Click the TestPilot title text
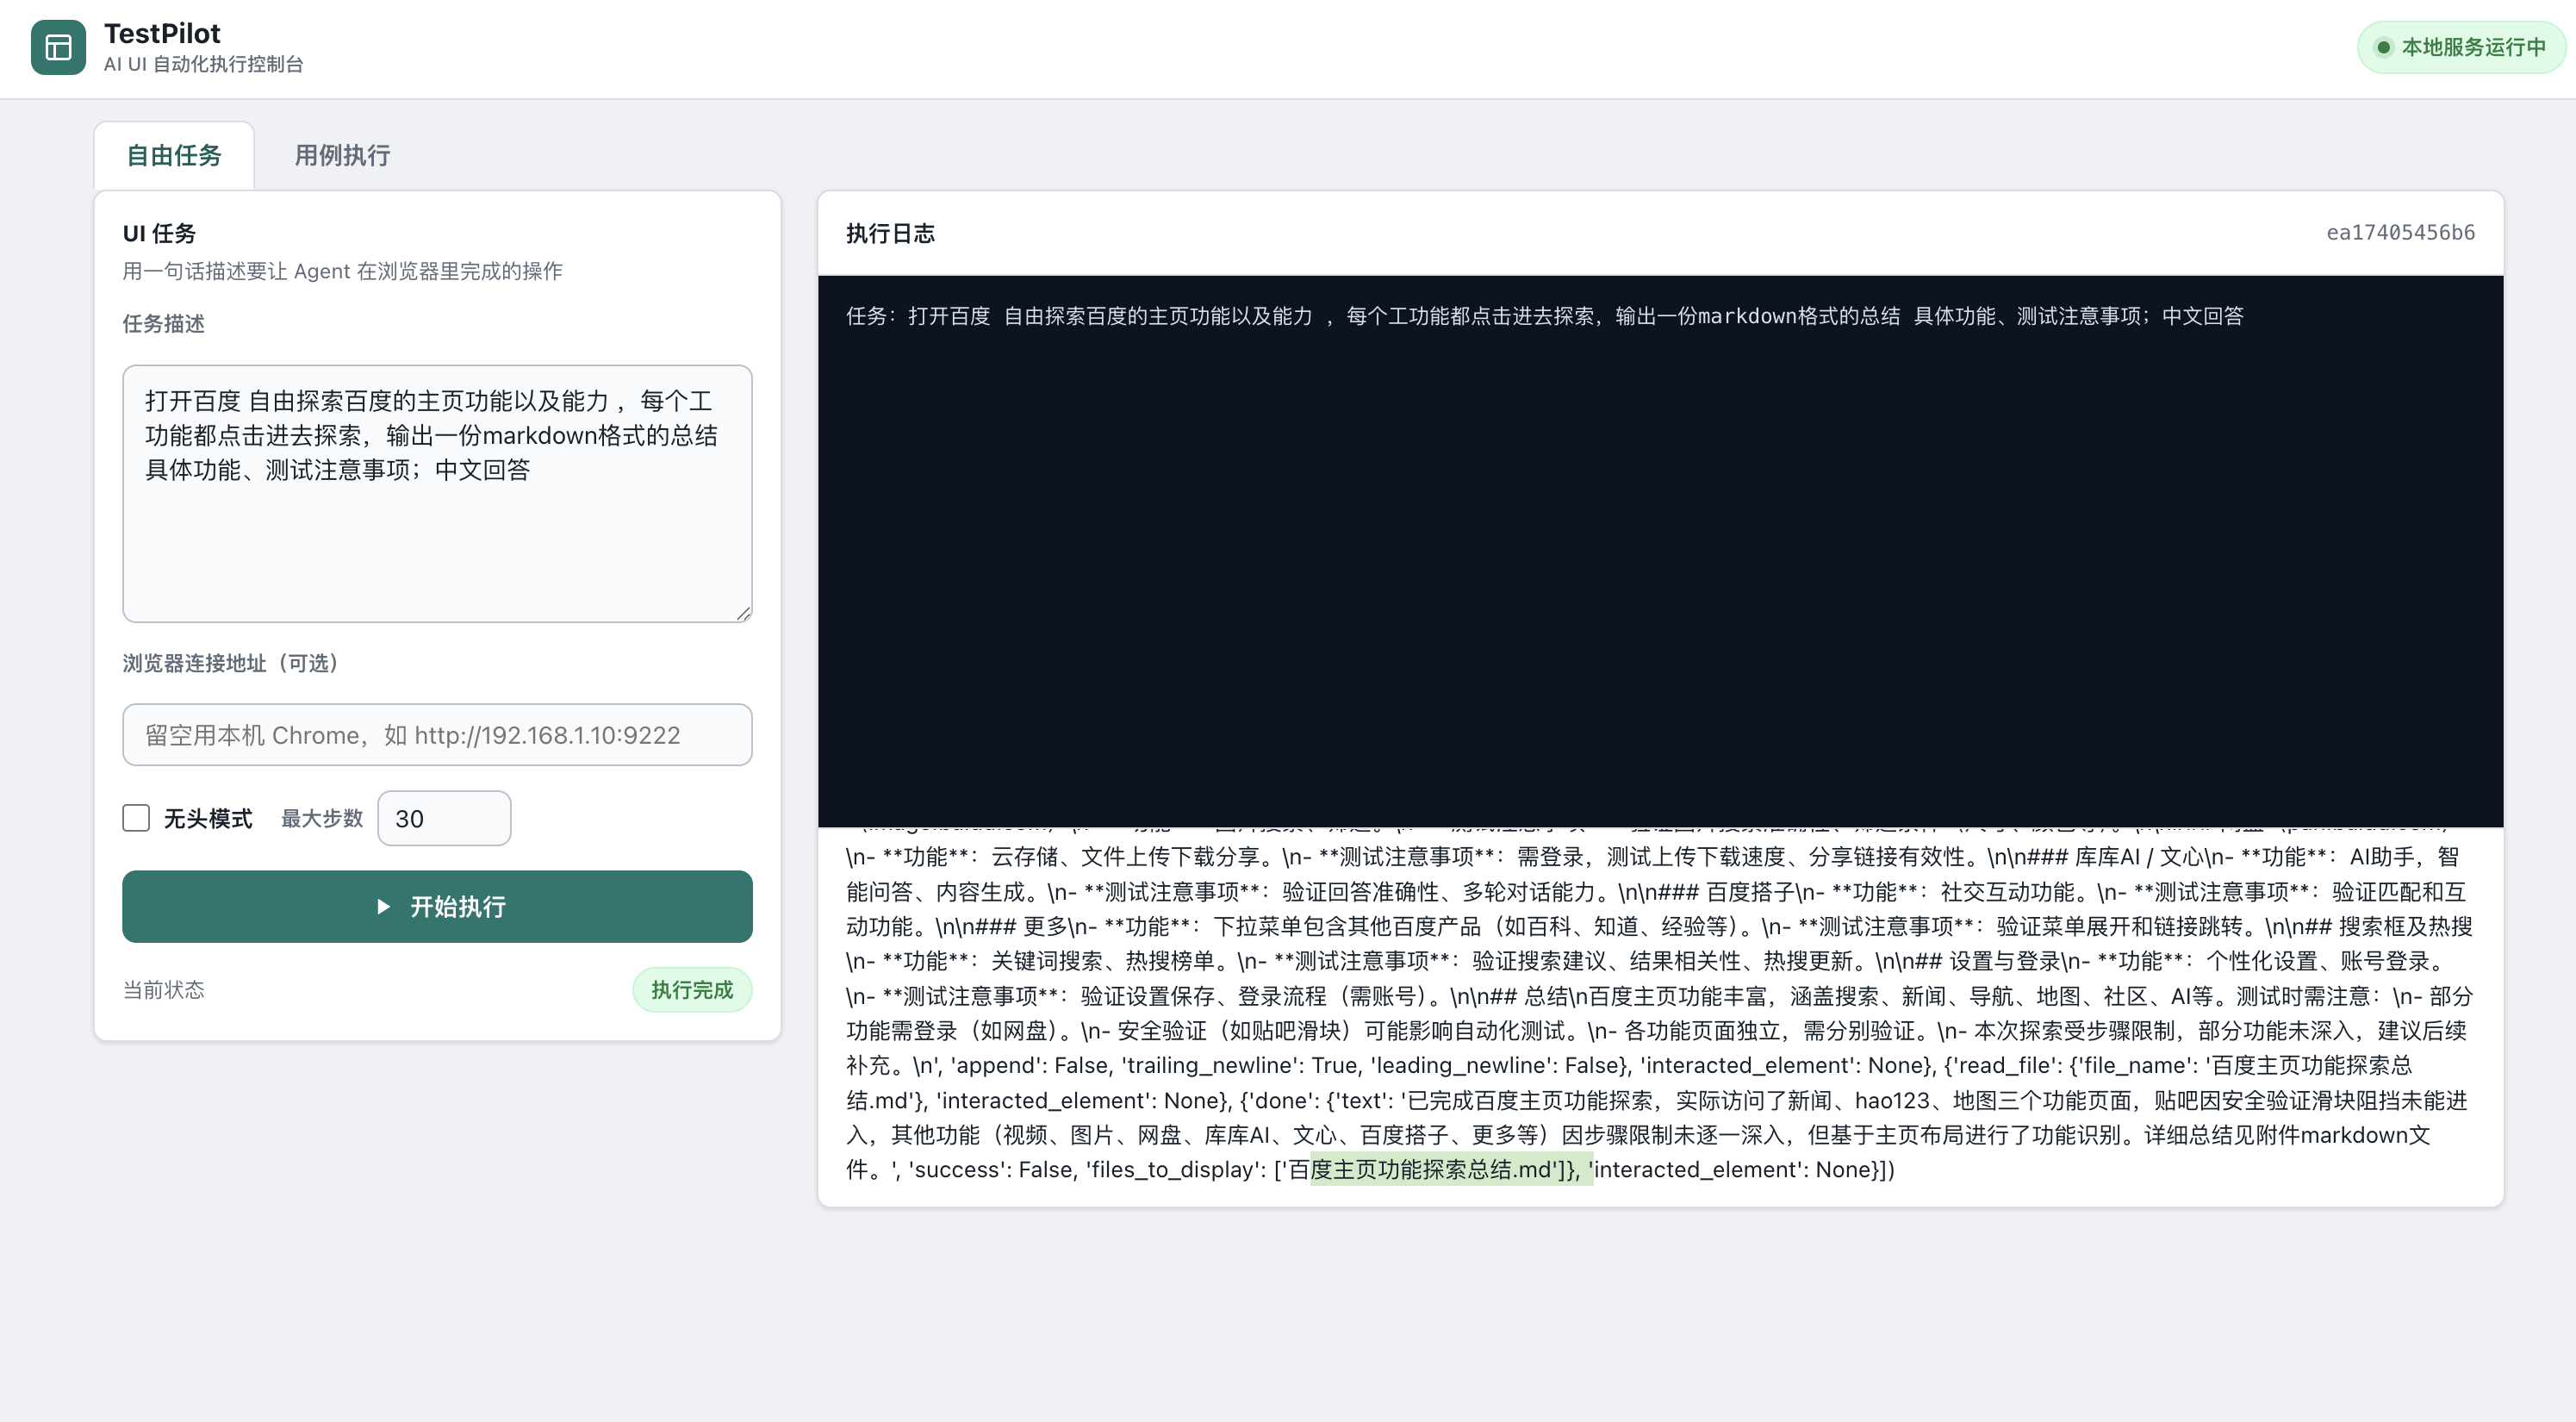Image resolution: width=2576 pixels, height=1422 pixels. [x=162, y=33]
